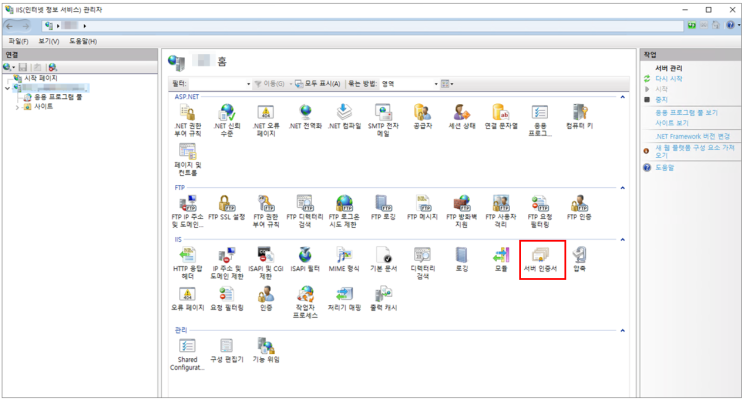This screenshot has width=743, height=401.
Task: Open the 작업자 프로세스 feature
Action: [305, 302]
